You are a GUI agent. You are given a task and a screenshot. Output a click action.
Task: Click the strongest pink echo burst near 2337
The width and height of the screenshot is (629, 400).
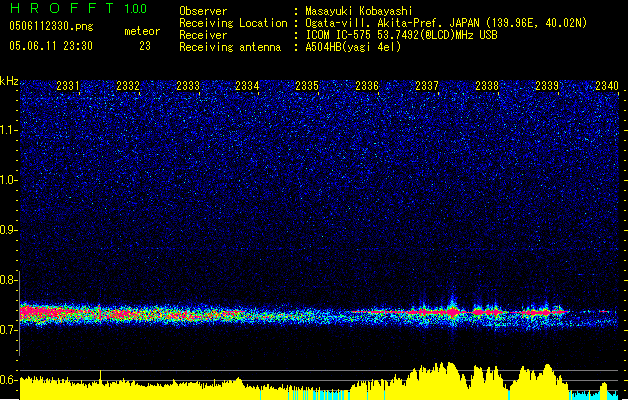coord(453,312)
